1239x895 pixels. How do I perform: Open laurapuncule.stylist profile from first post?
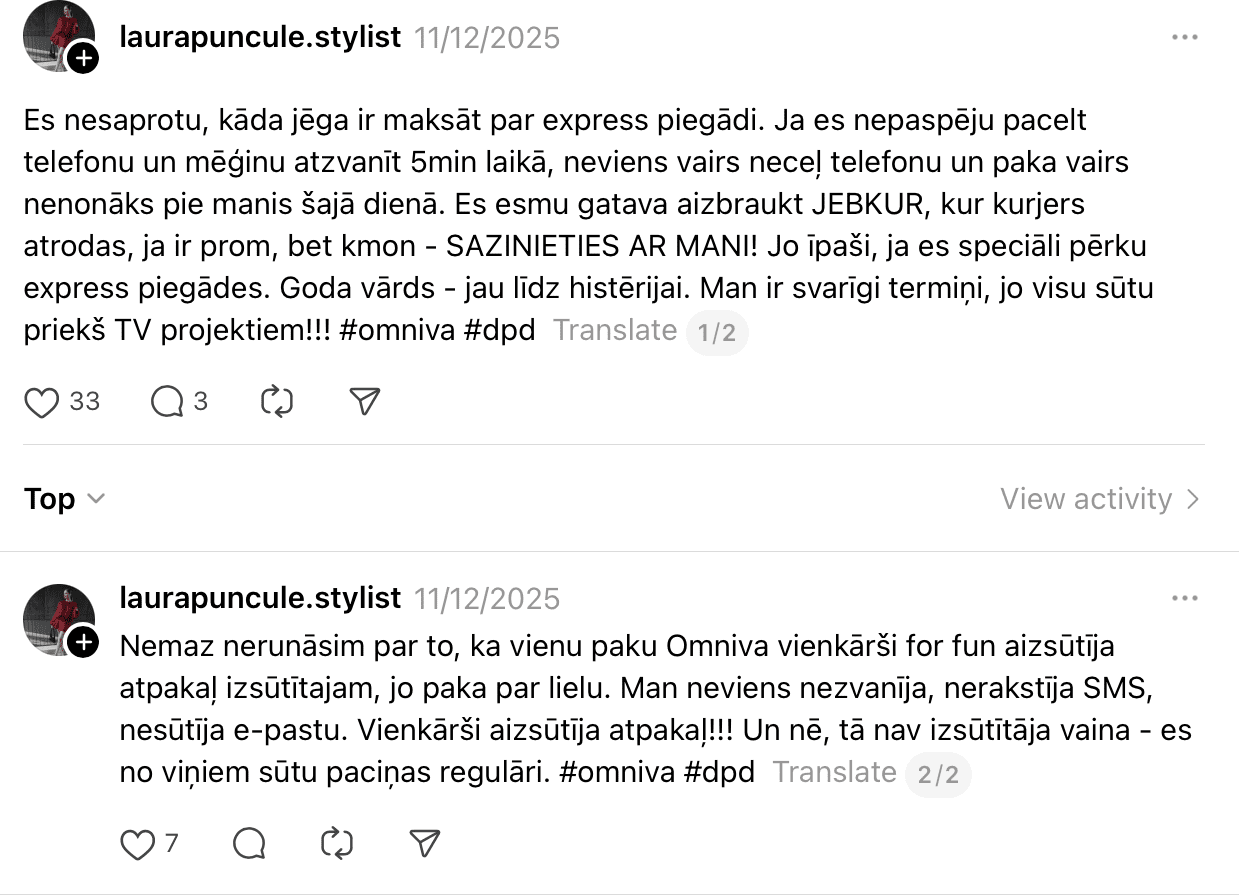pyautogui.click(x=260, y=38)
